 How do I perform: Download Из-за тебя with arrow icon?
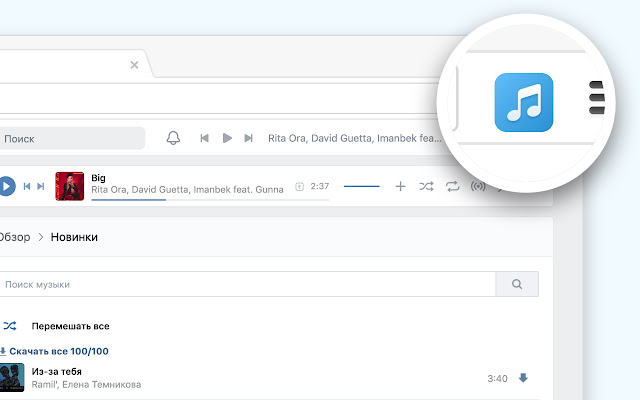coord(523,378)
